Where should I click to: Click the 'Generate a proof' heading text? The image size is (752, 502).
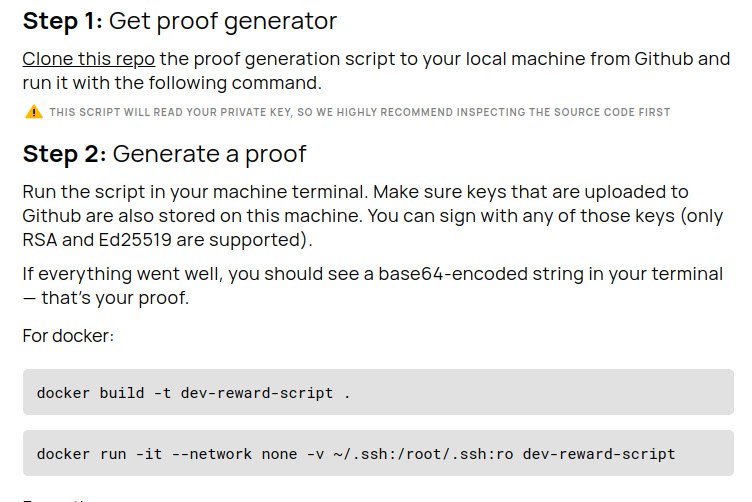pyautogui.click(x=209, y=154)
